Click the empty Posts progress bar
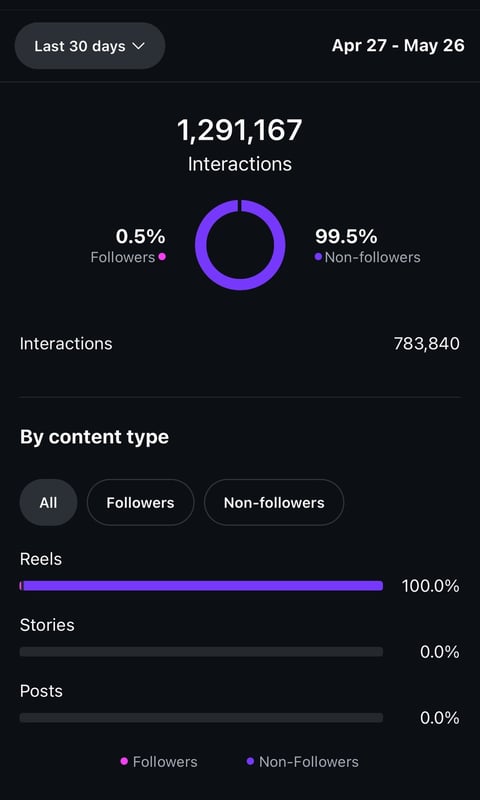Screen dimensions: 480x800 [x=201, y=718]
